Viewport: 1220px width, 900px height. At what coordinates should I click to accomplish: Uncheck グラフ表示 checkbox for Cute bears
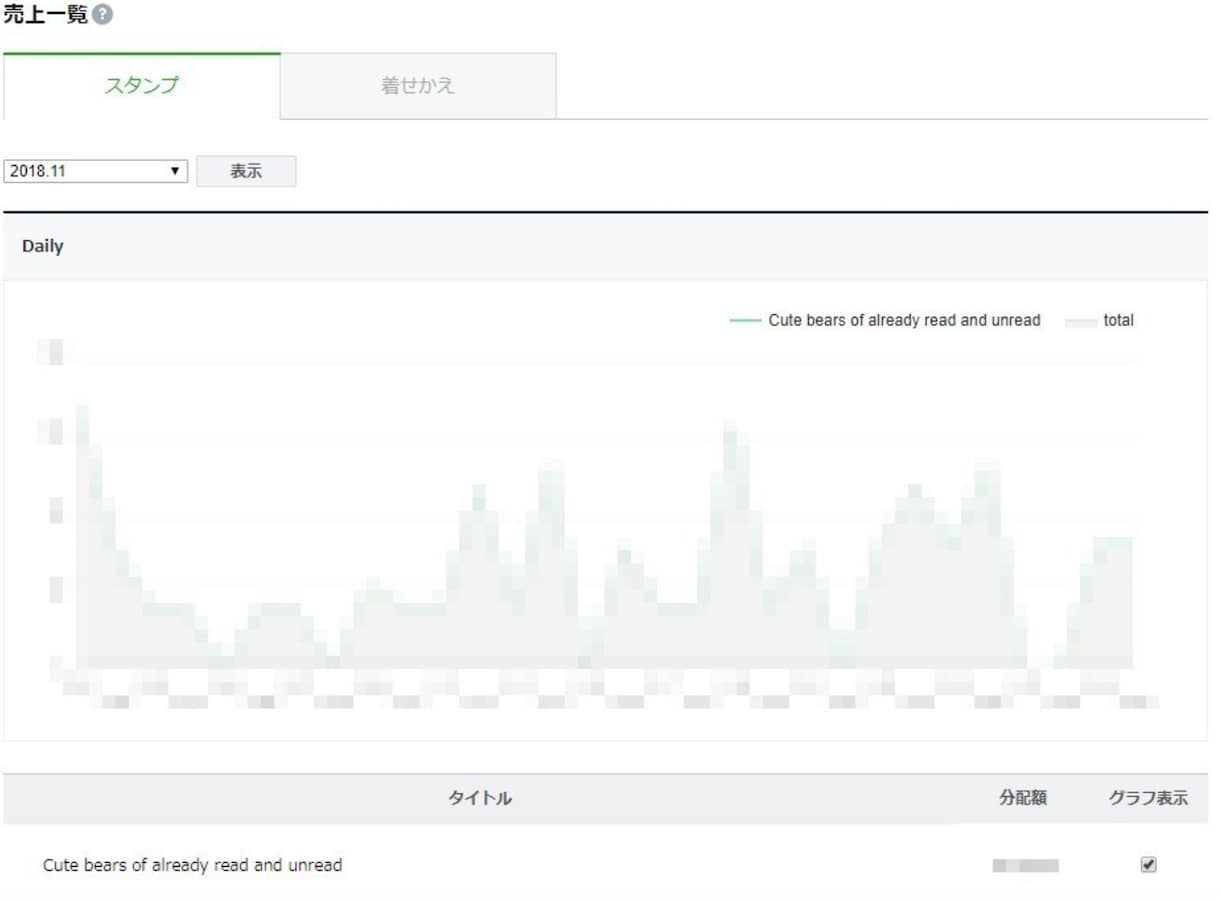pos(1148,865)
